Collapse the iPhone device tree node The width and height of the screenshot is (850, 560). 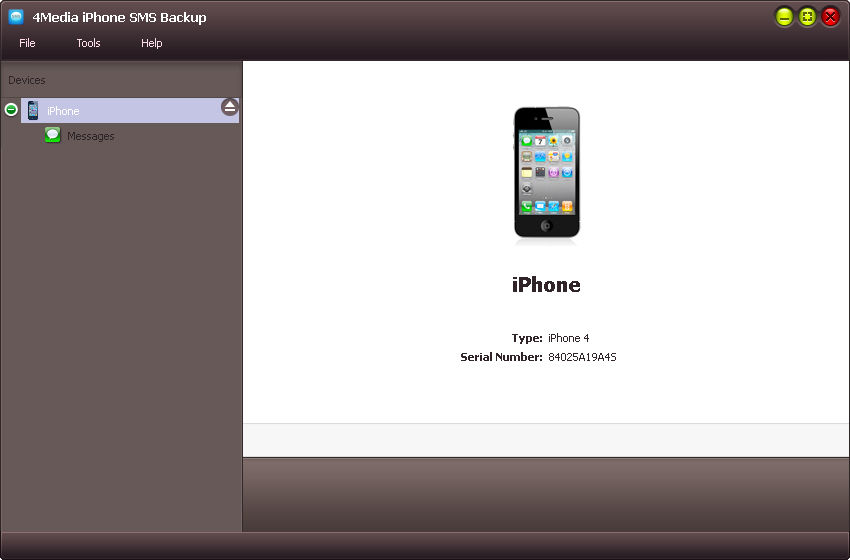(x=11, y=110)
